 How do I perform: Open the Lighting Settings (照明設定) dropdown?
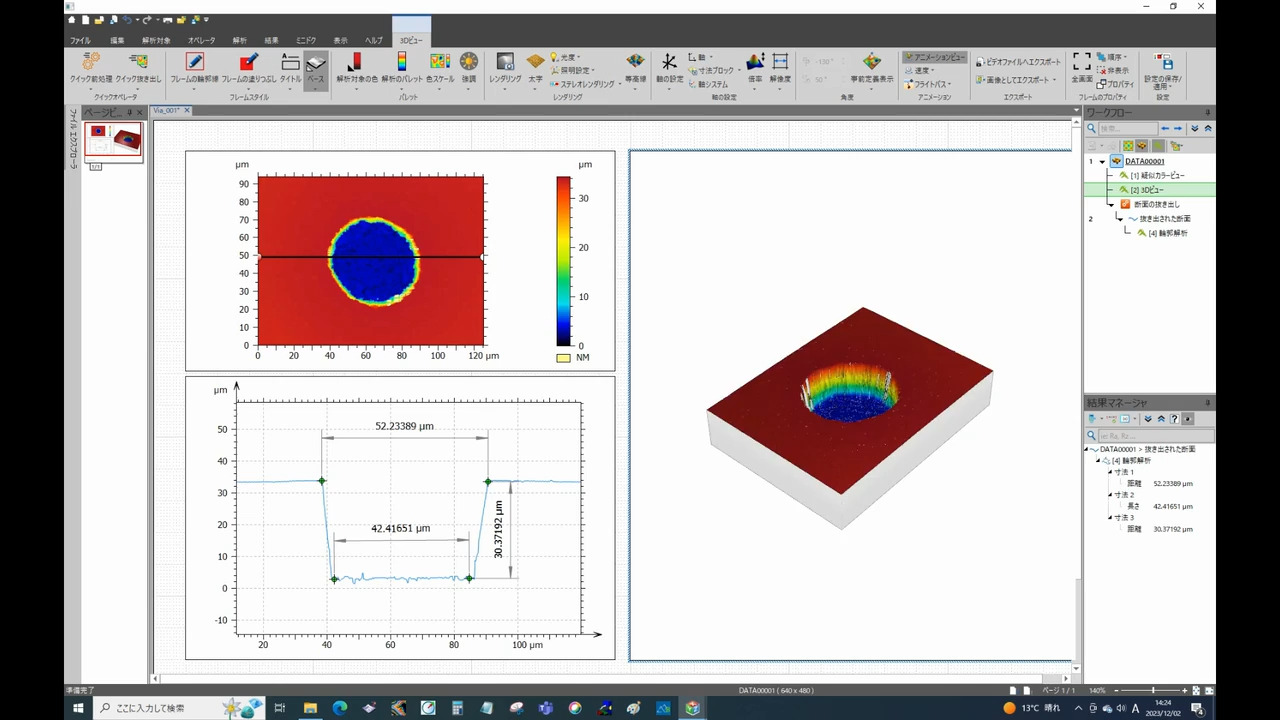tap(575, 71)
